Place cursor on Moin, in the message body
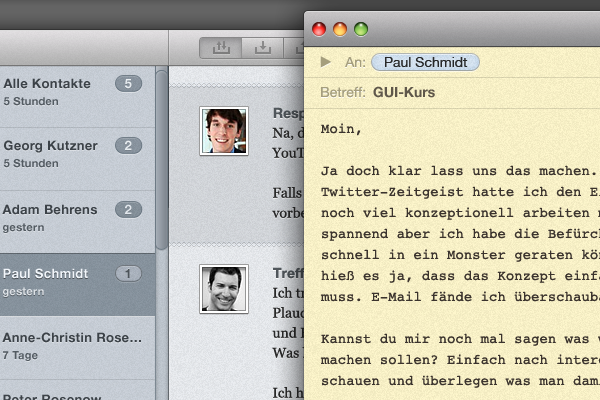Image resolution: width=600 pixels, height=400 pixels. pos(341,129)
